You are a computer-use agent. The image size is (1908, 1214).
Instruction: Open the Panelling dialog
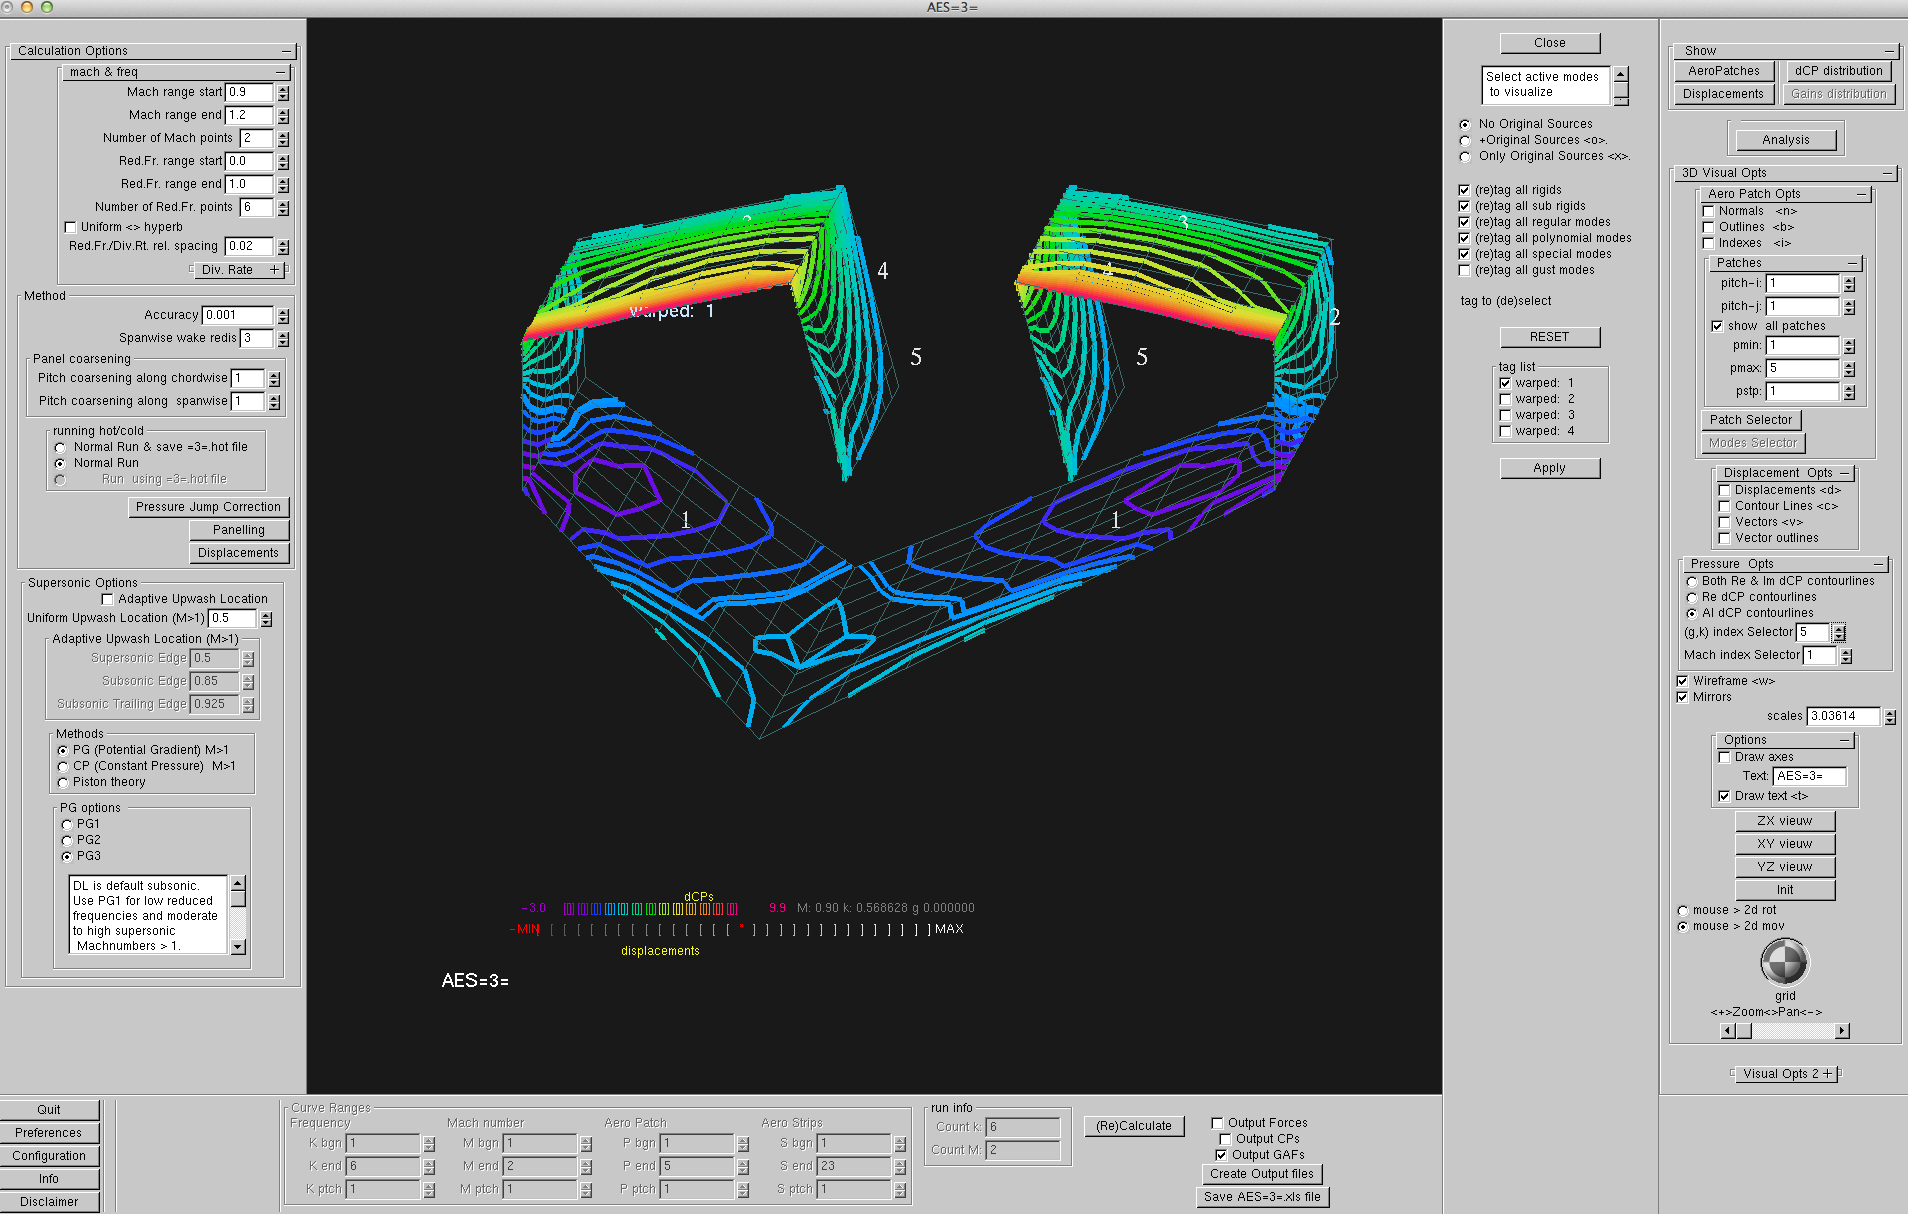pos(238,530)
